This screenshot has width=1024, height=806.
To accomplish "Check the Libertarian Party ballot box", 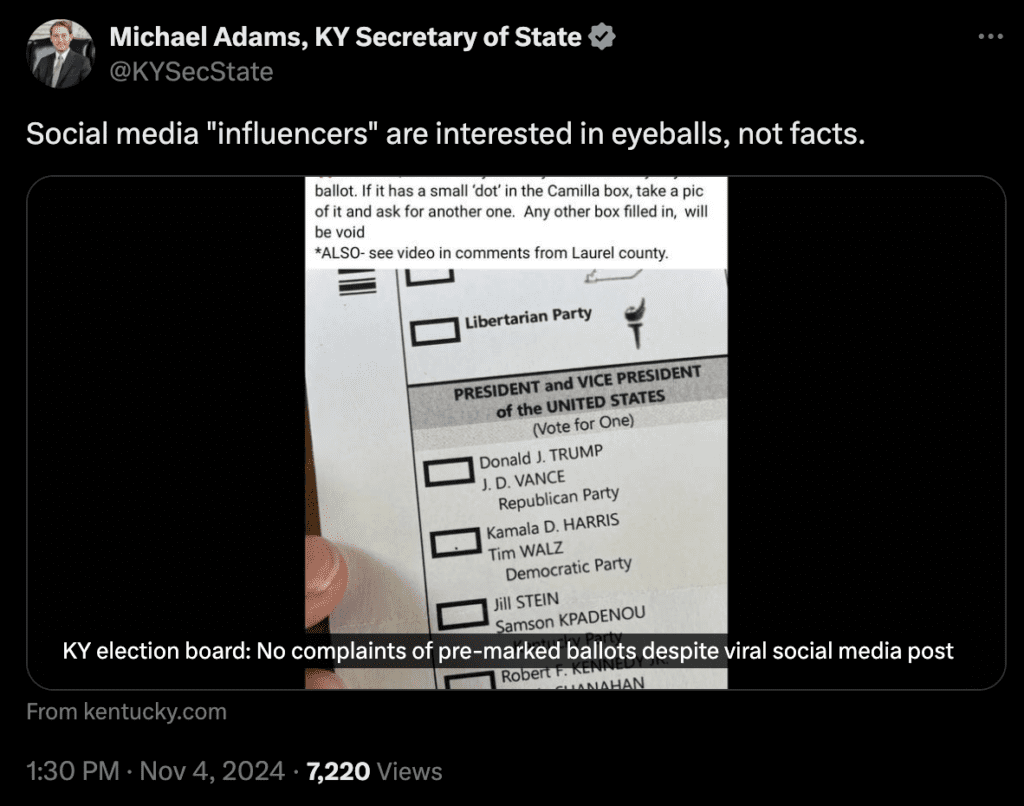I will coord(434,330).
